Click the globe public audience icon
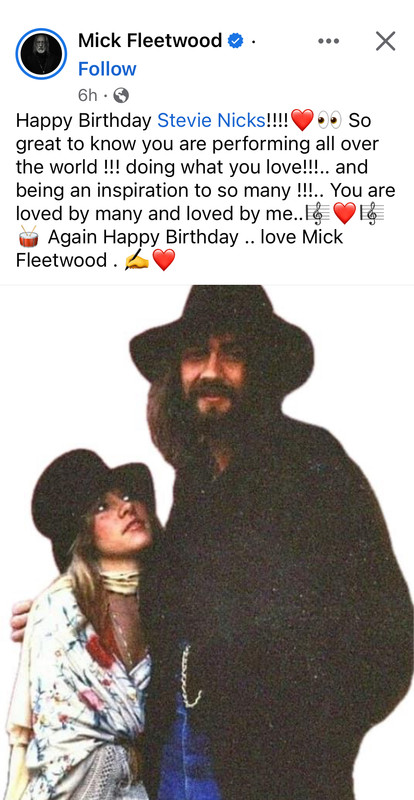414x800 pixels. (120, 95)
